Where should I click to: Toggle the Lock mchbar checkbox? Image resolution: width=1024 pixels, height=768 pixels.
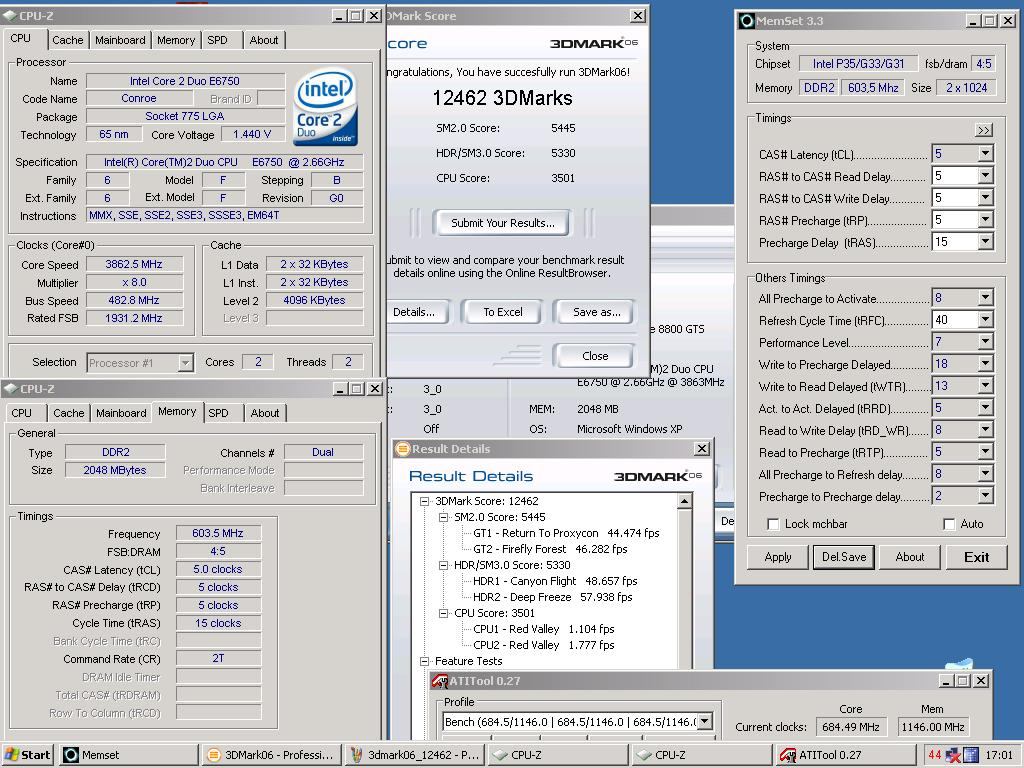(x=773, y=524)
